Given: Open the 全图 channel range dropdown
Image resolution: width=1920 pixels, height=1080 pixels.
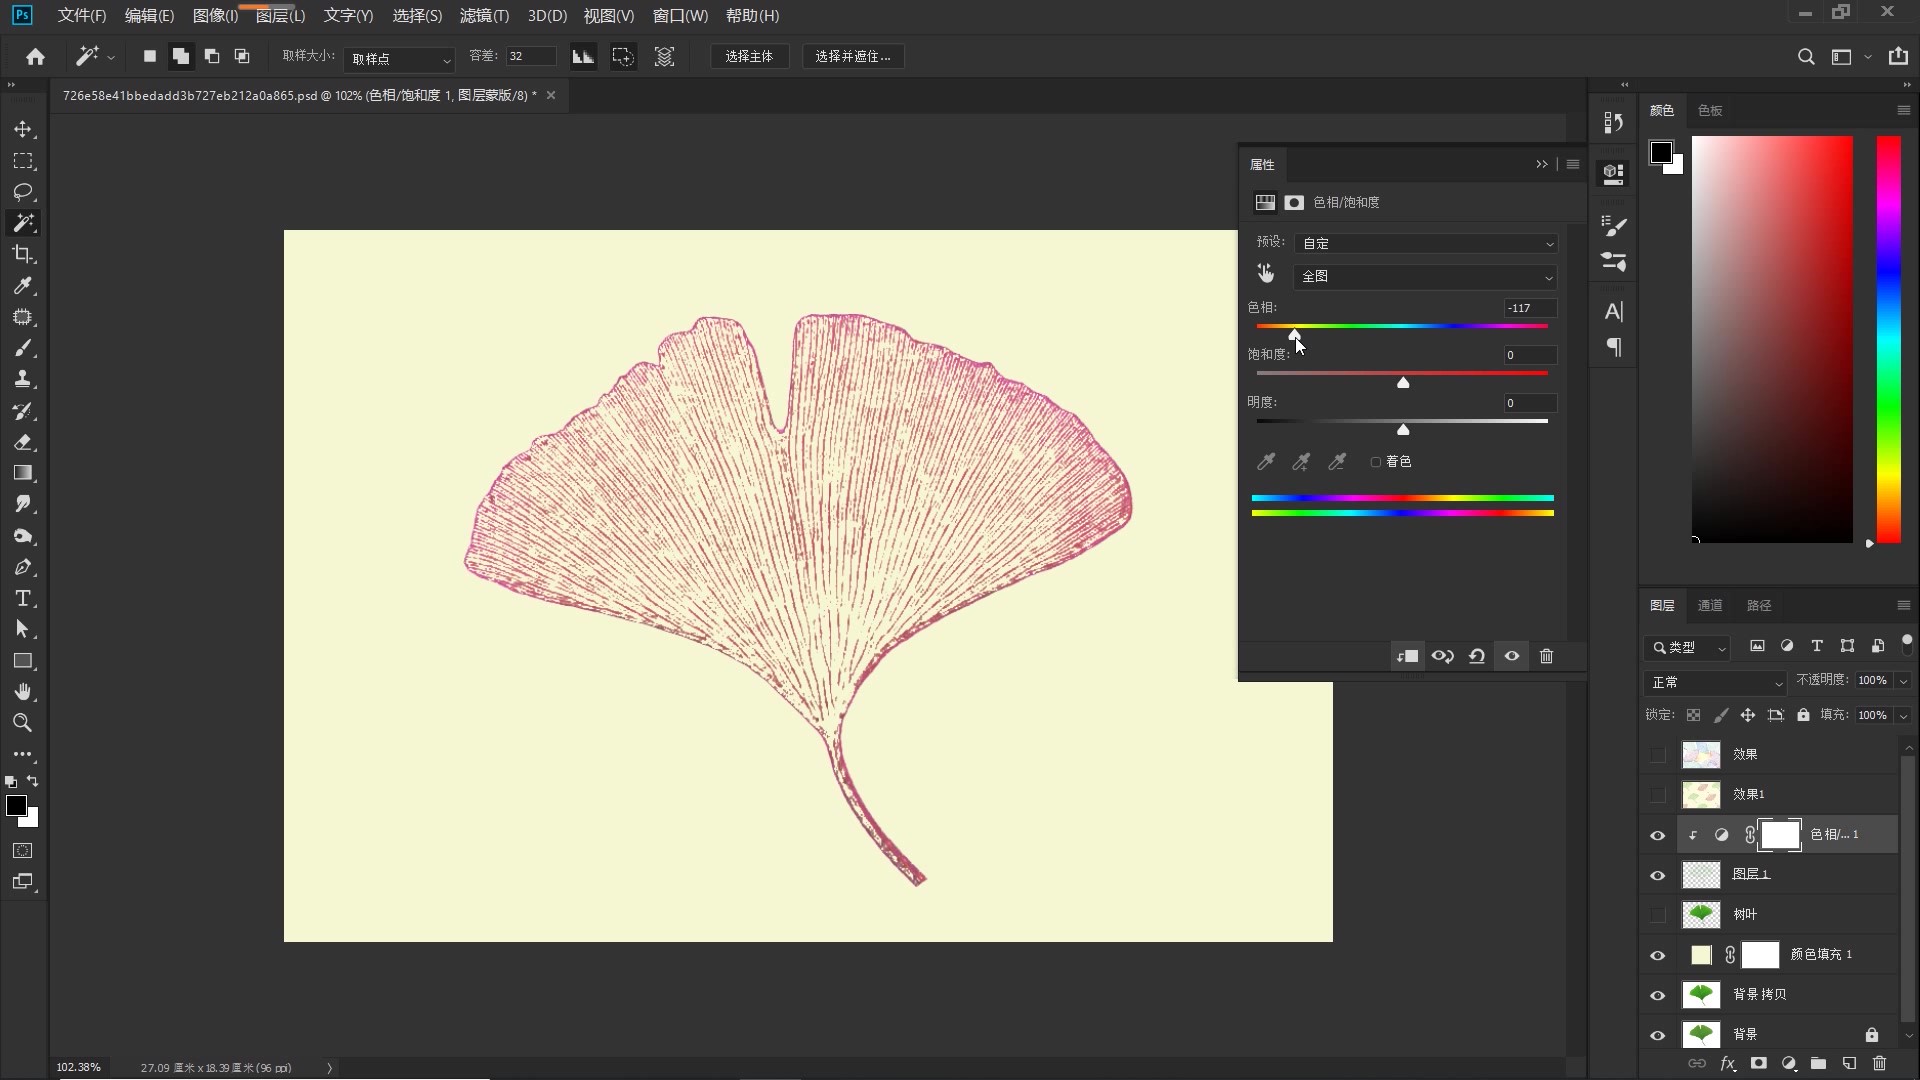Looking at the screenshot, I should click(1425, 277).
